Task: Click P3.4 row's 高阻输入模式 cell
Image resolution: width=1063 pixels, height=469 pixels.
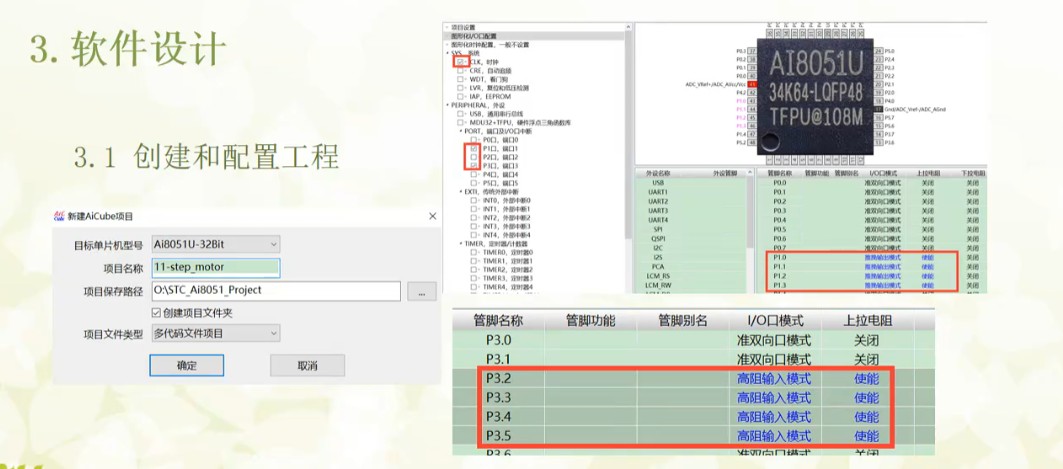Action: [x=774, y=416]
